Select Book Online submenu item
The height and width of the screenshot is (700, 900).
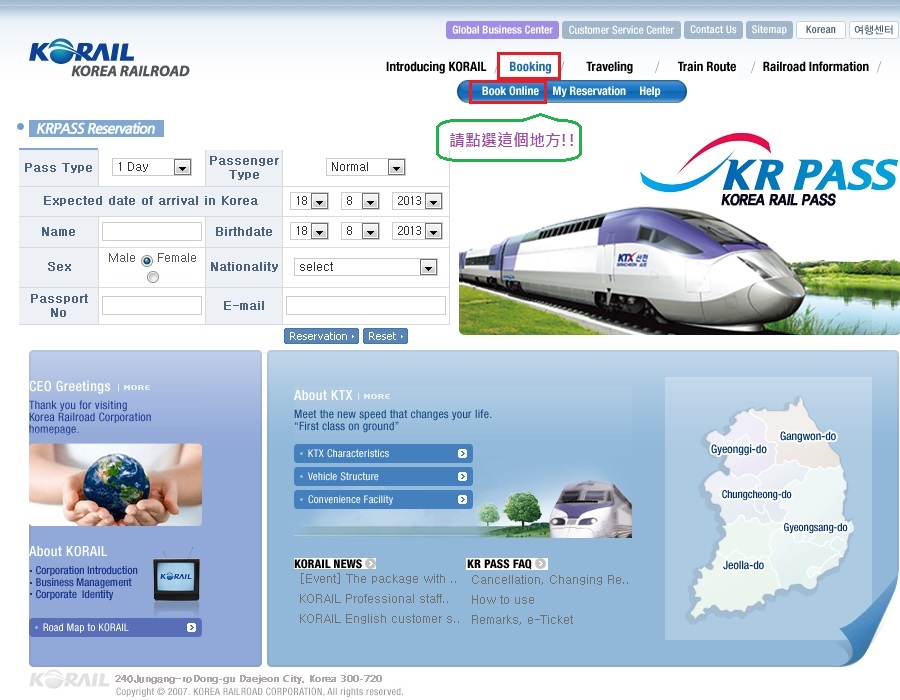(510, 91)
